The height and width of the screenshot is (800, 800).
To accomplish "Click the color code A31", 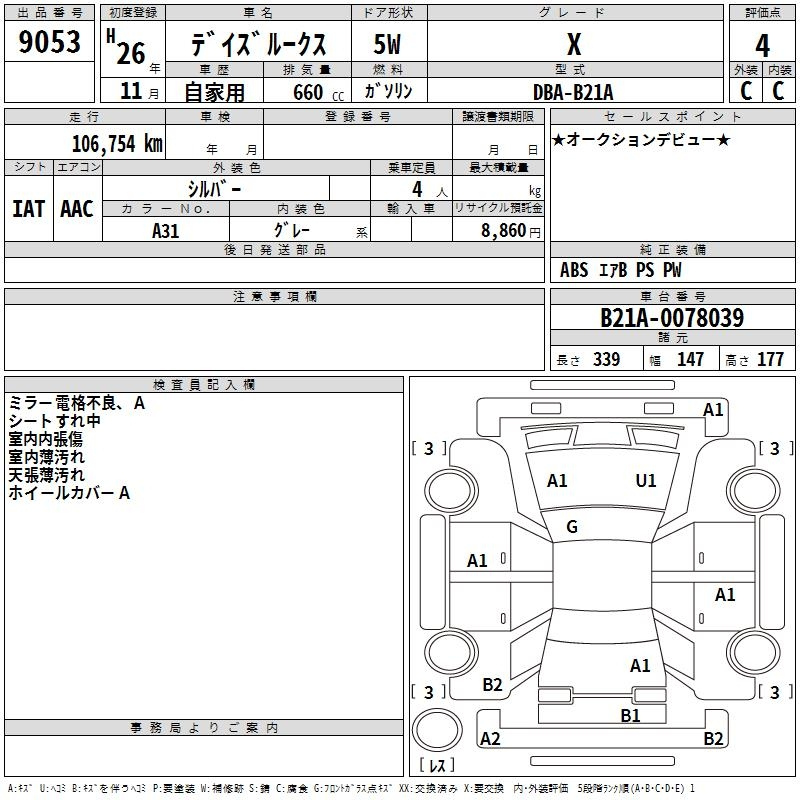I will 166,229.
